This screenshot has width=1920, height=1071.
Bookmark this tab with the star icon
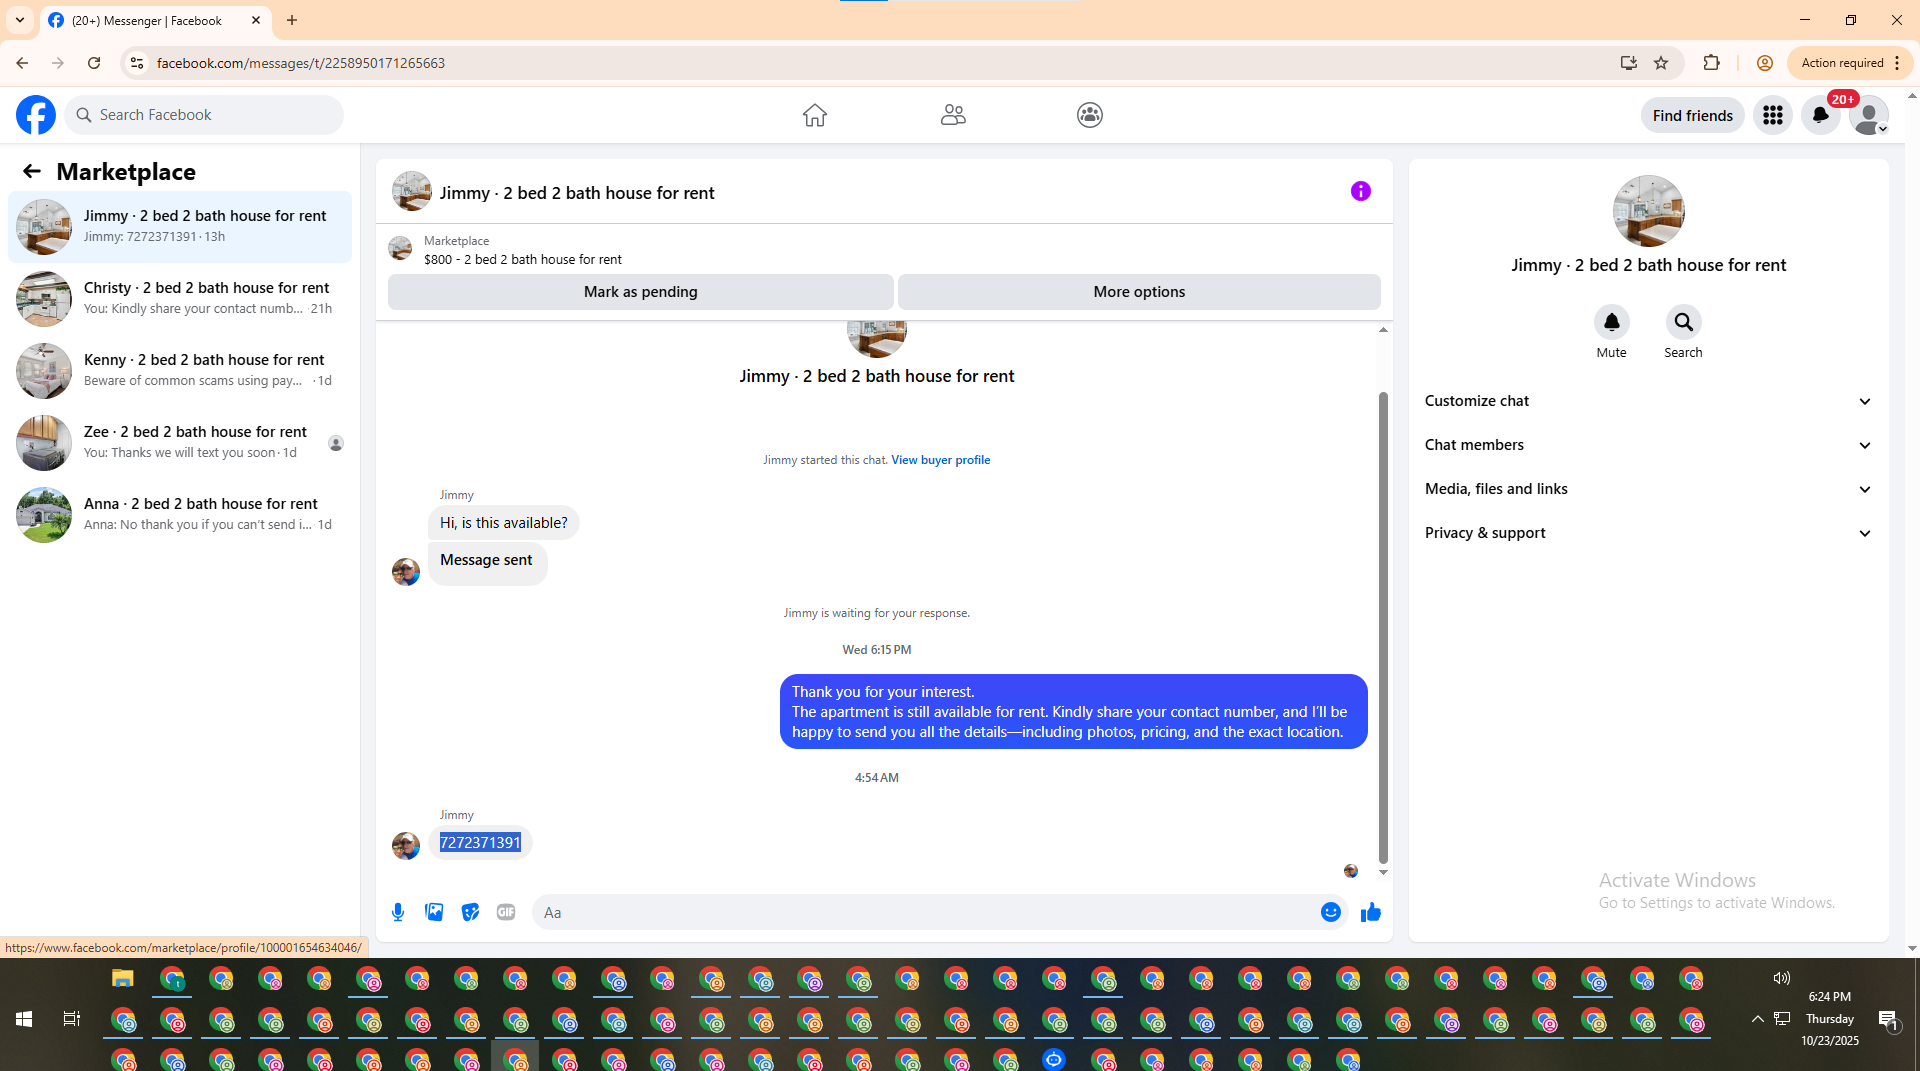1661,63
